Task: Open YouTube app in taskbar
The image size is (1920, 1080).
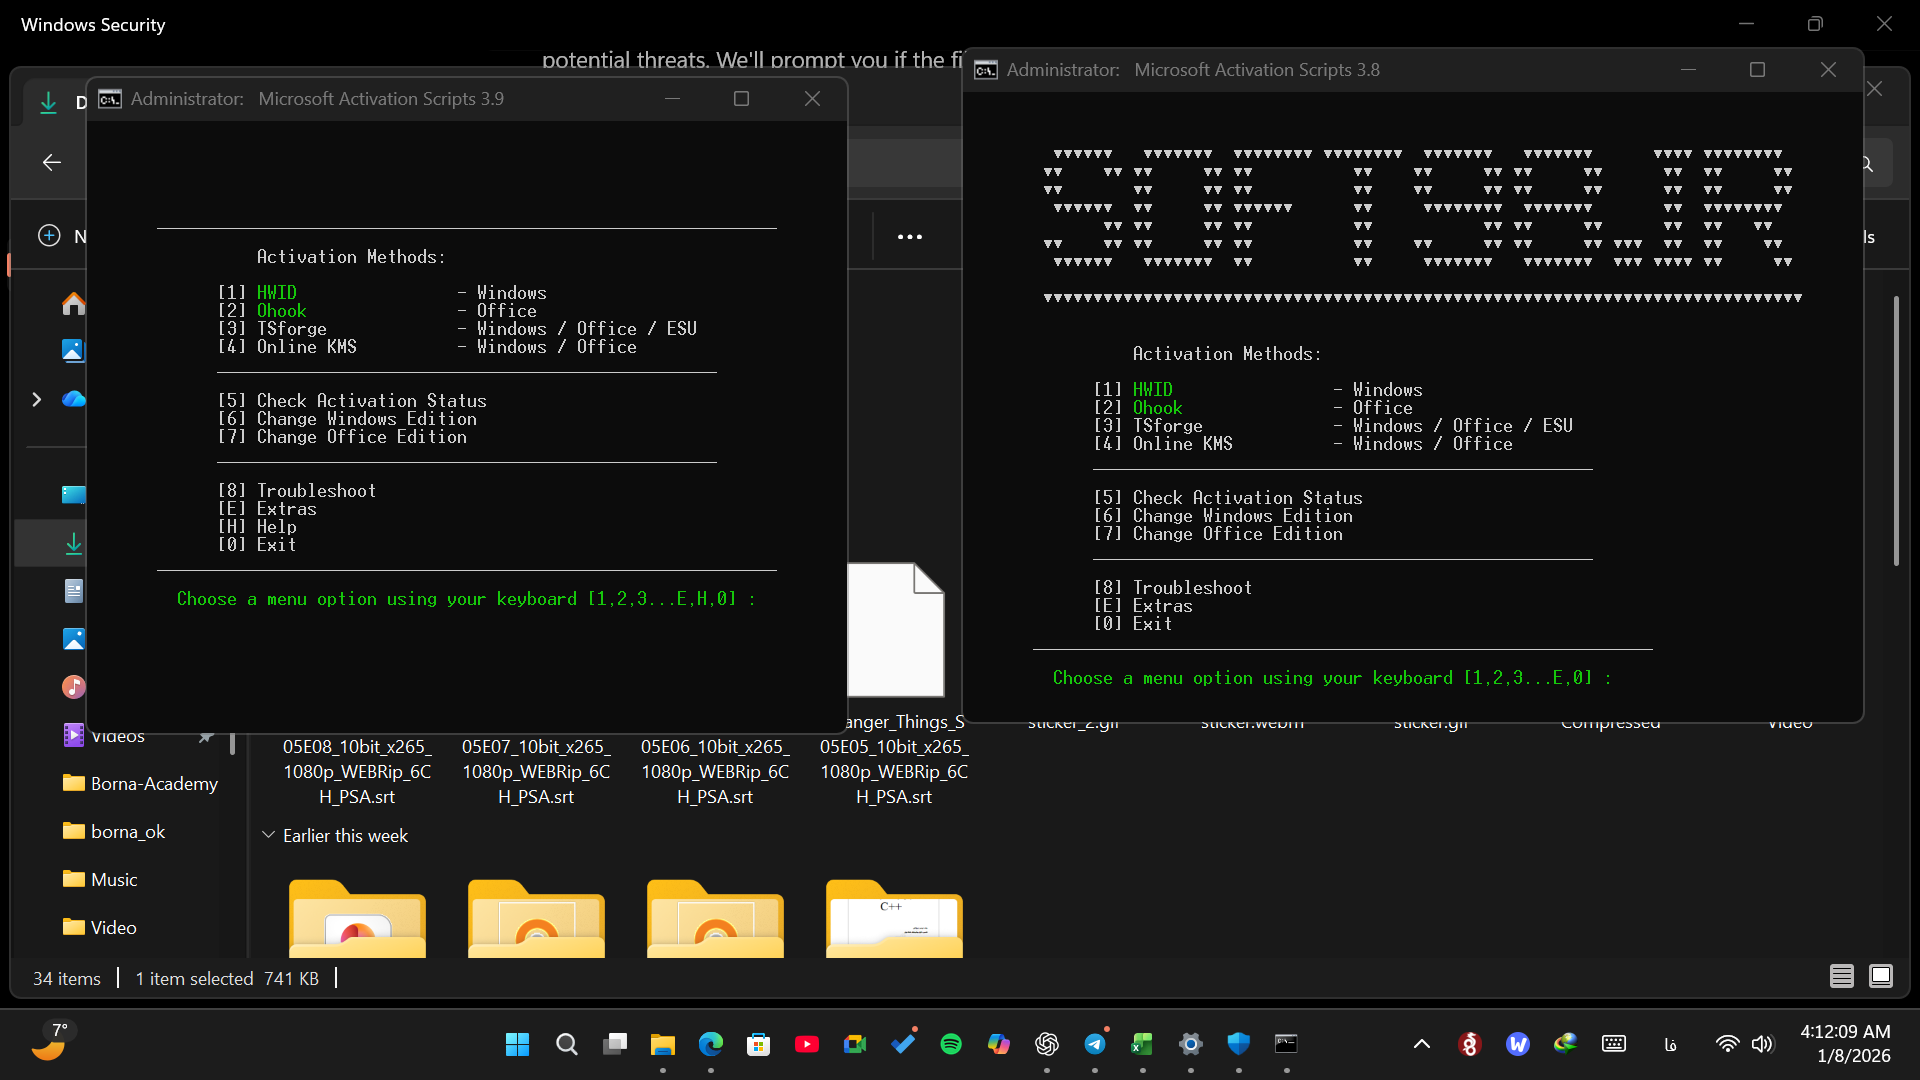Action: 806,1044
